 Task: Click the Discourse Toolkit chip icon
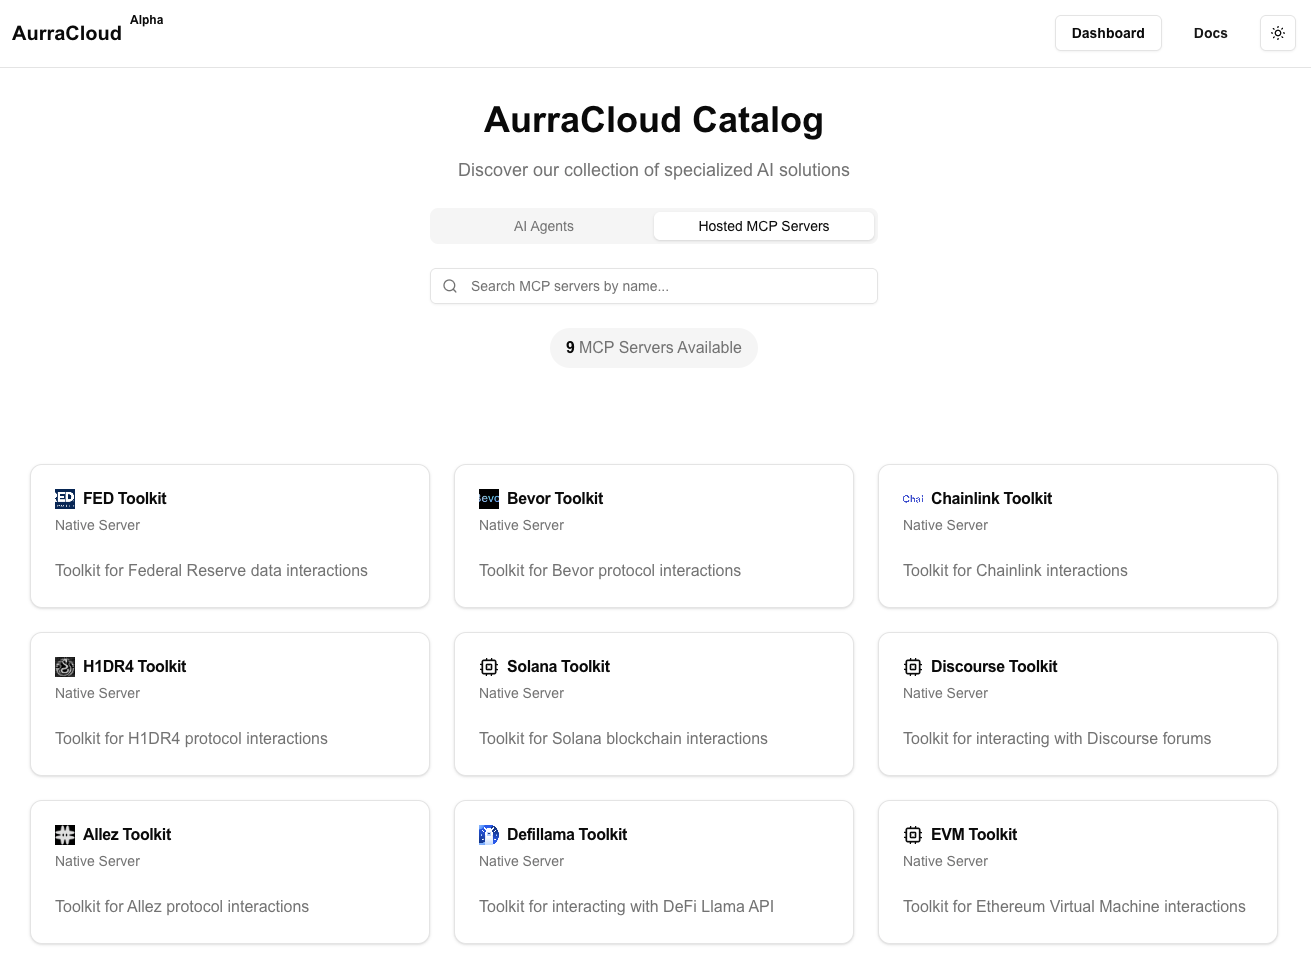coord(913,666)
